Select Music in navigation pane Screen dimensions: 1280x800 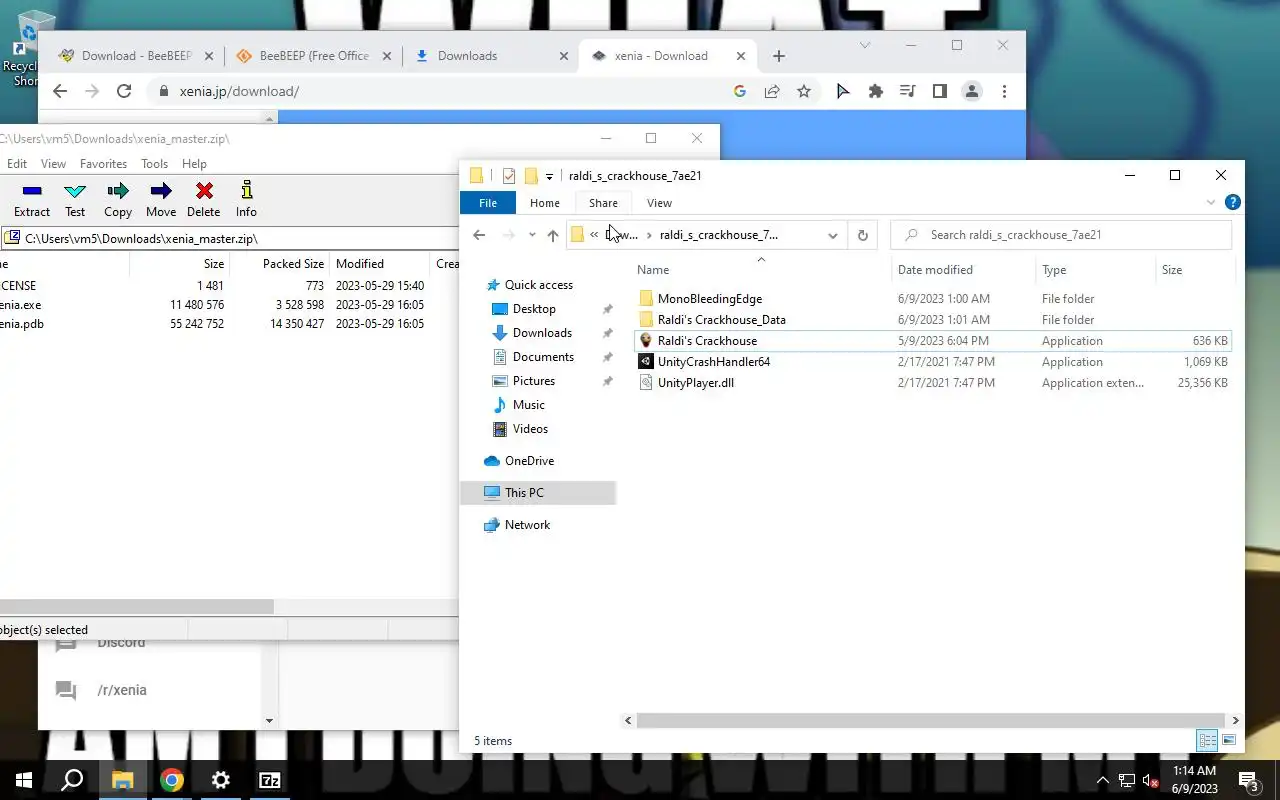(x=529, y=405)
